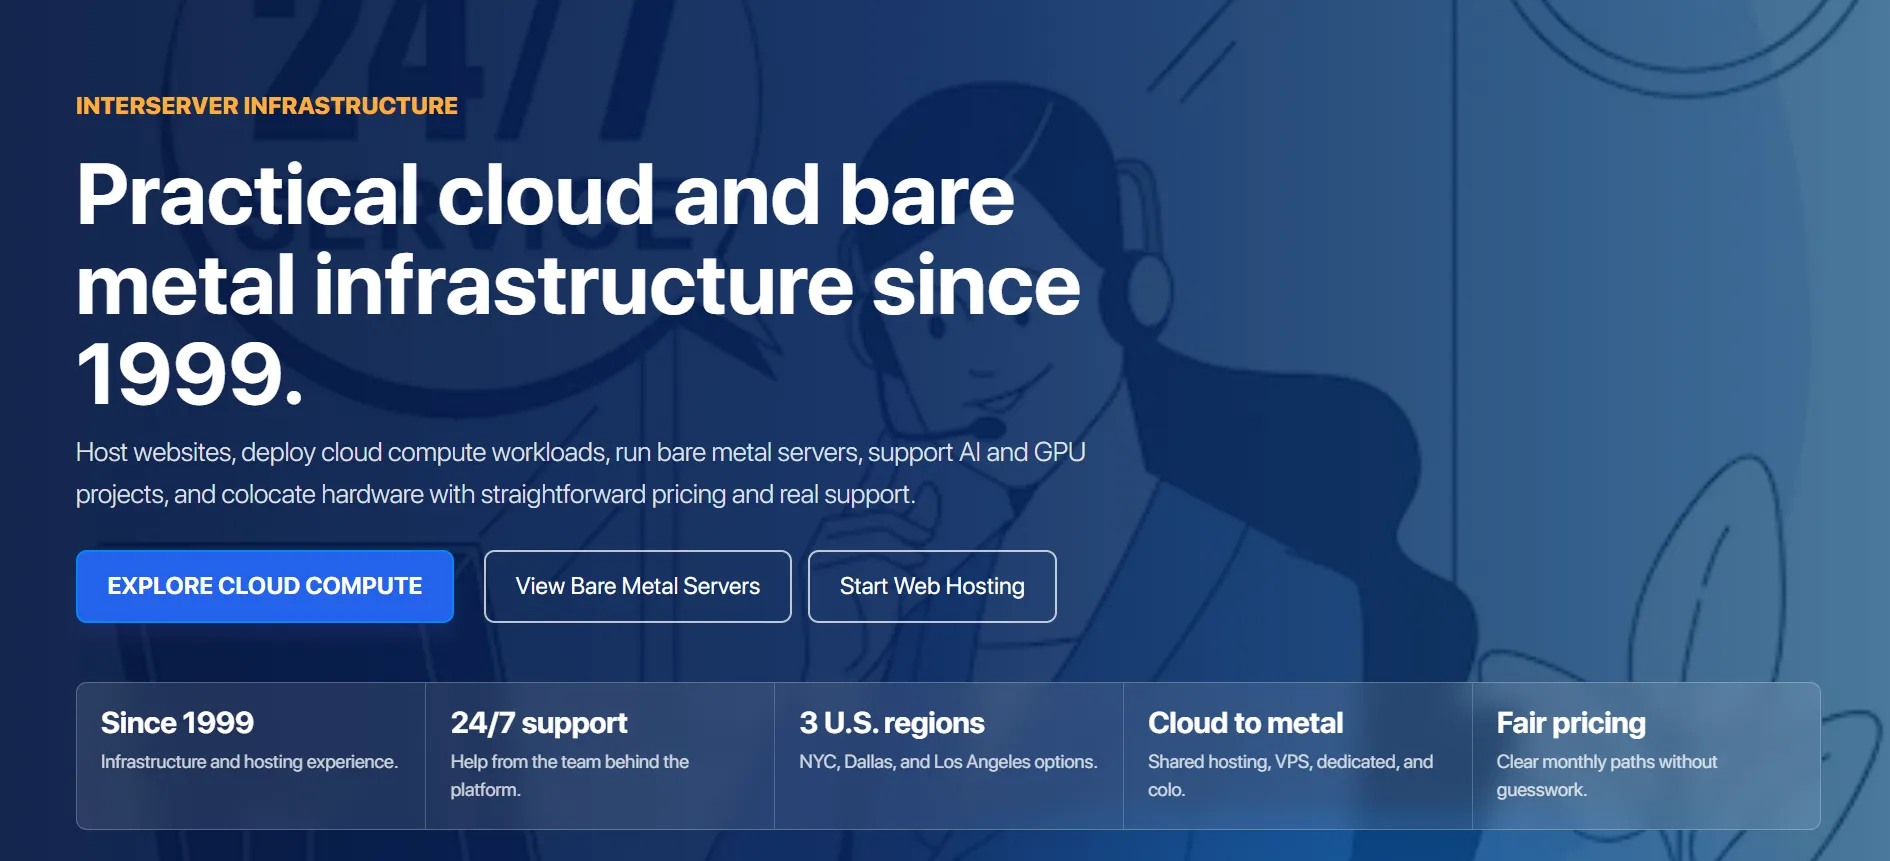This screenshot has height=861, width=1890.
Task: Click the 'Since 1999' card title
Action: tap(177, 722)
